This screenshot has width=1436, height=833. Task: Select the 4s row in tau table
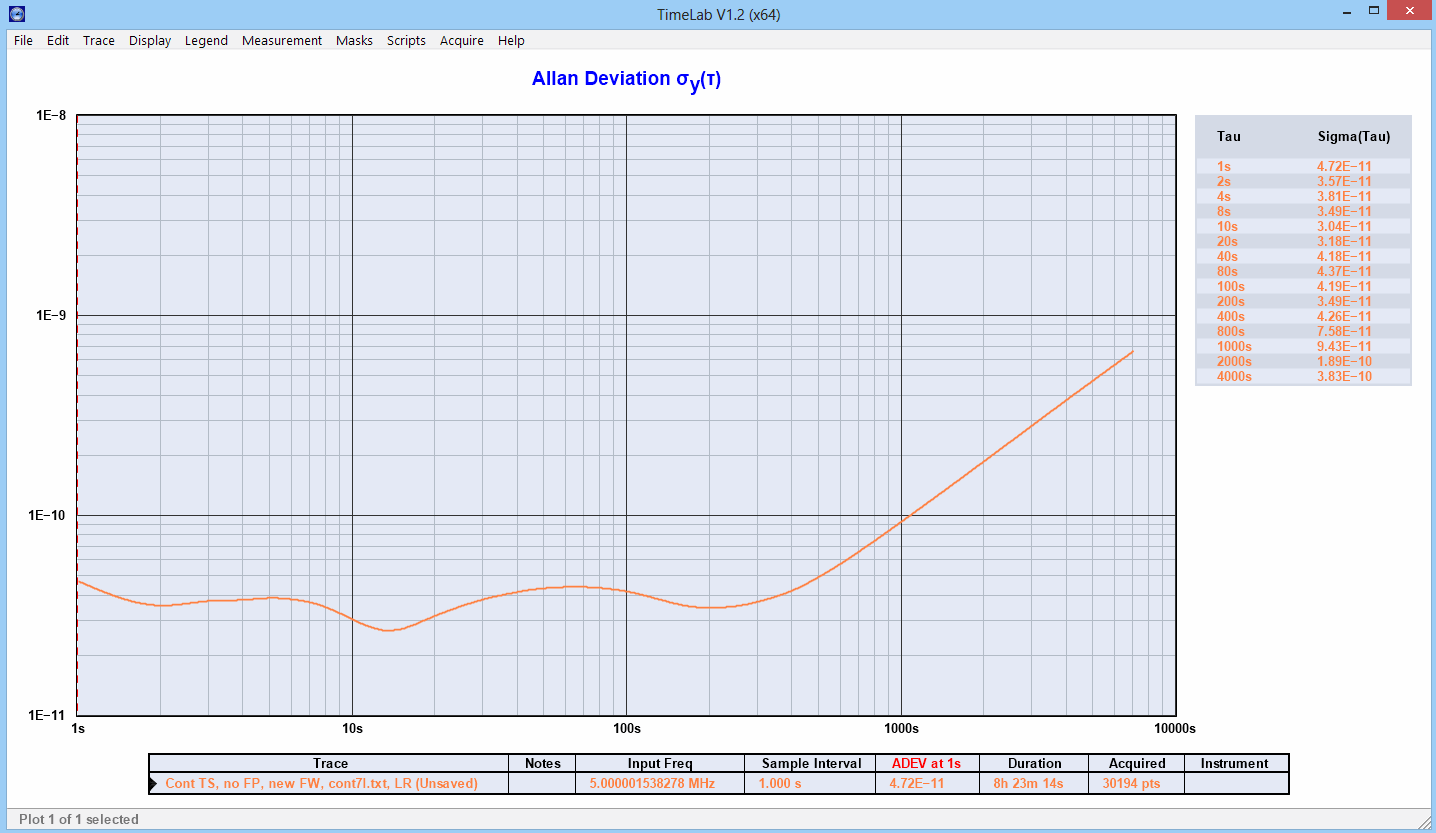1303,196
